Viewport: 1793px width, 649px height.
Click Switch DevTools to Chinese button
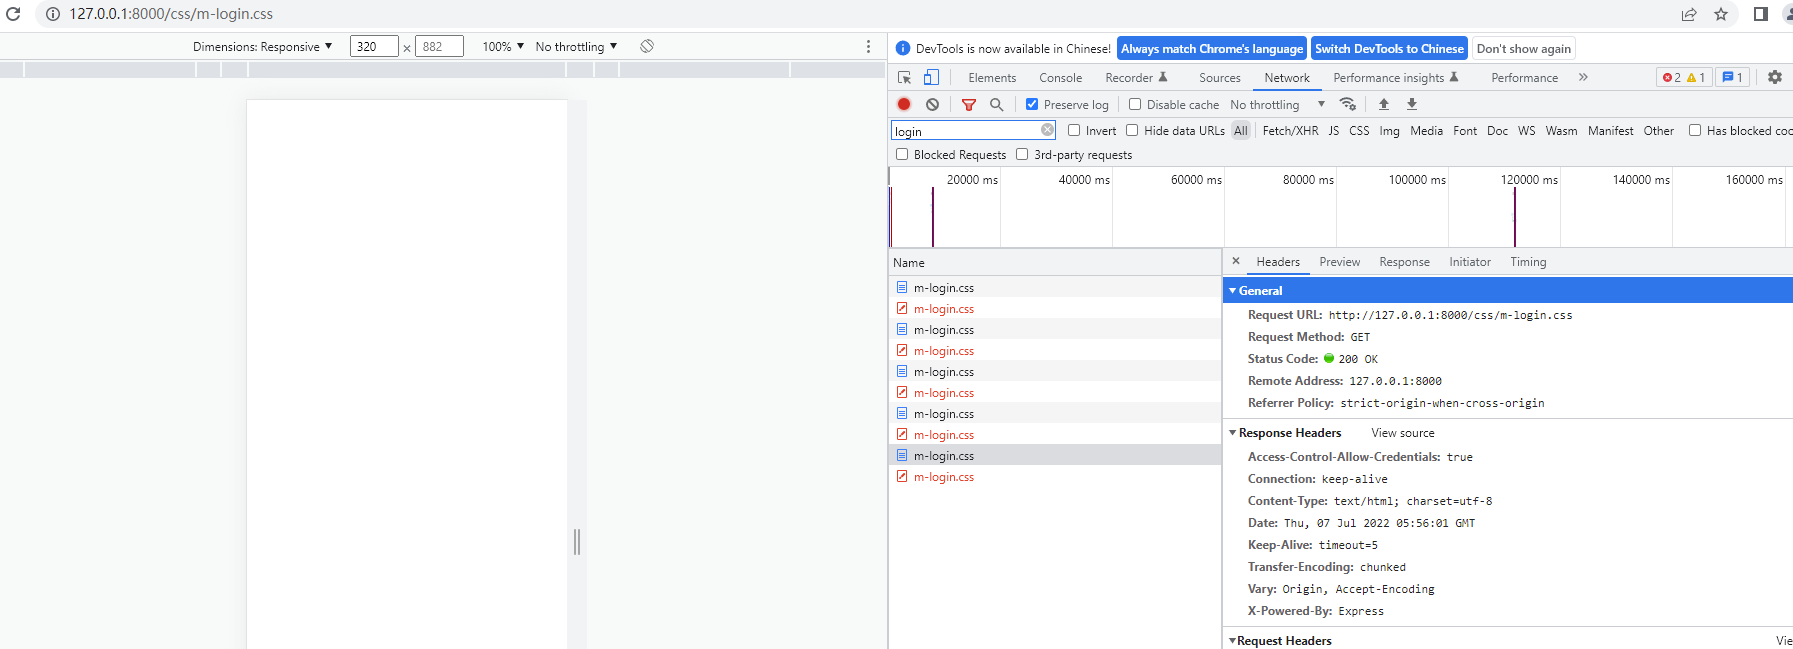1389,48
